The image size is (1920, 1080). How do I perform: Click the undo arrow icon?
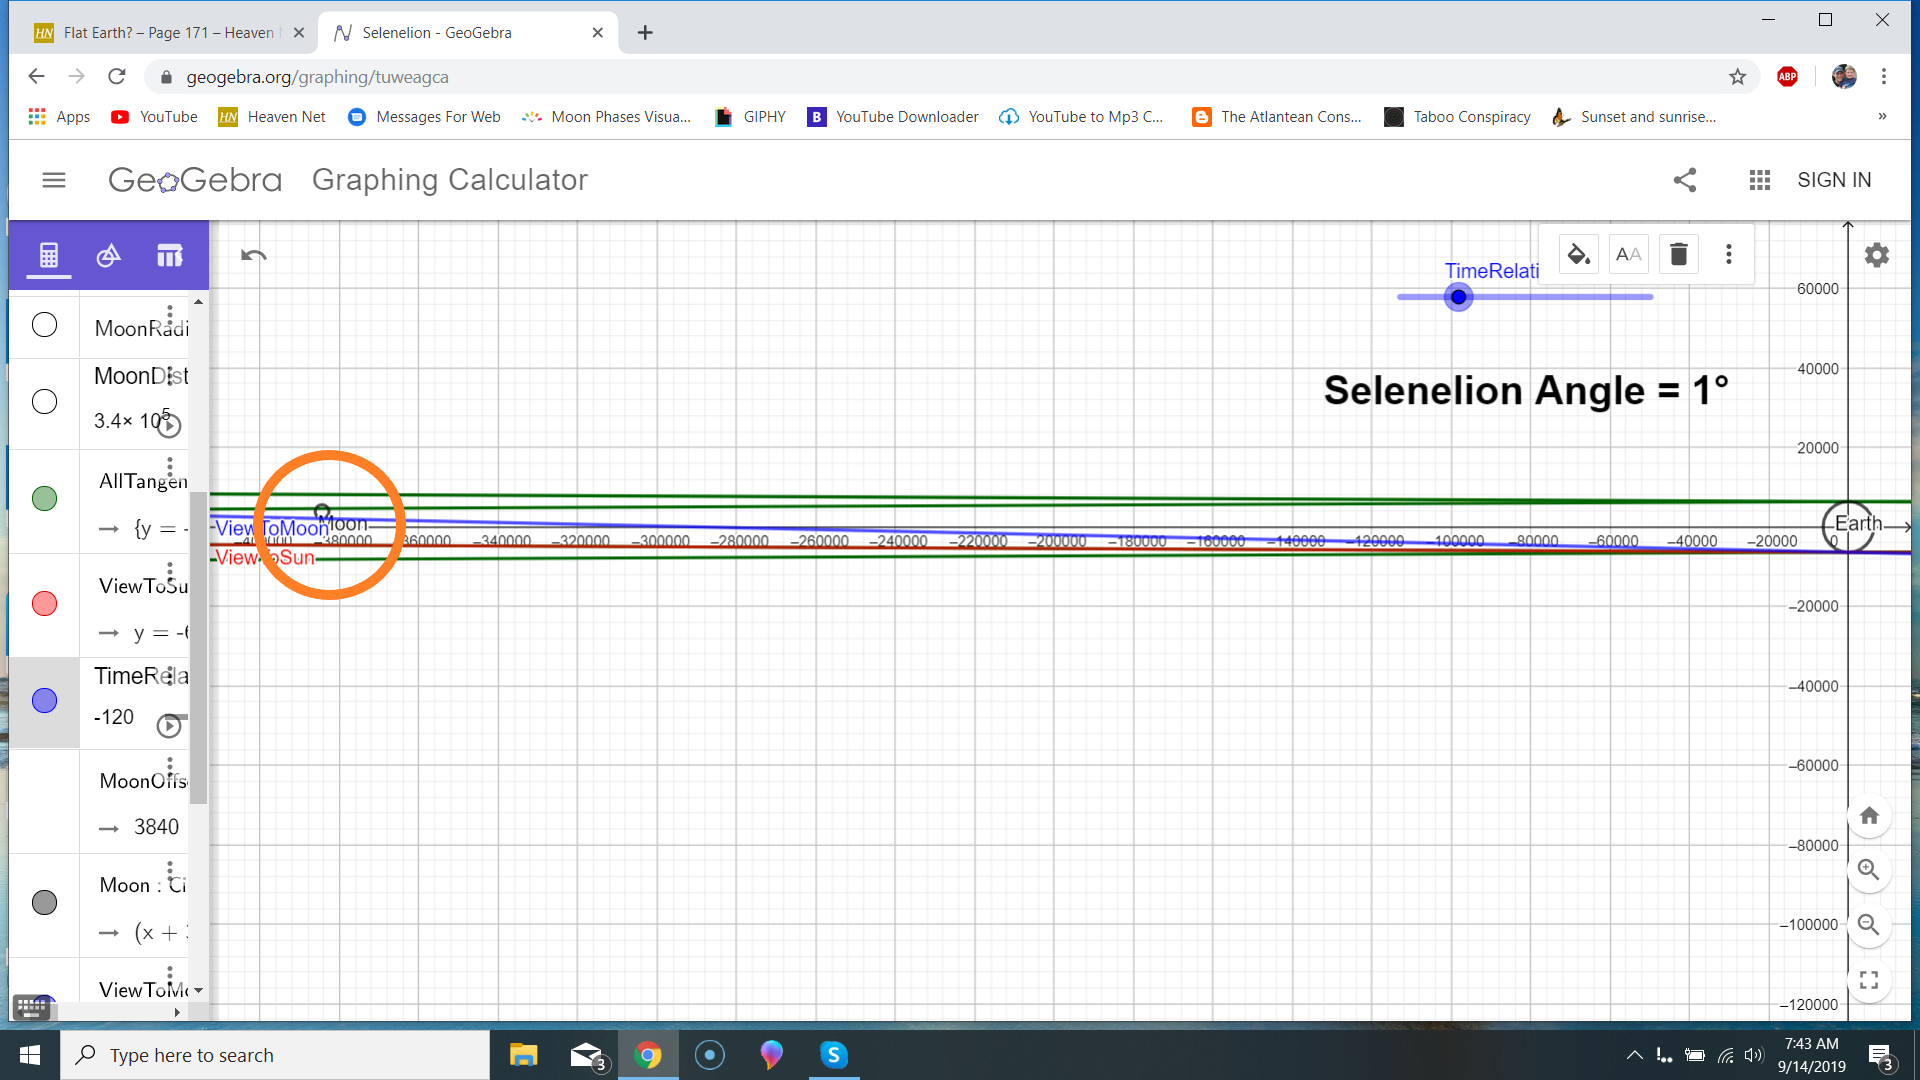coord(253,255)
